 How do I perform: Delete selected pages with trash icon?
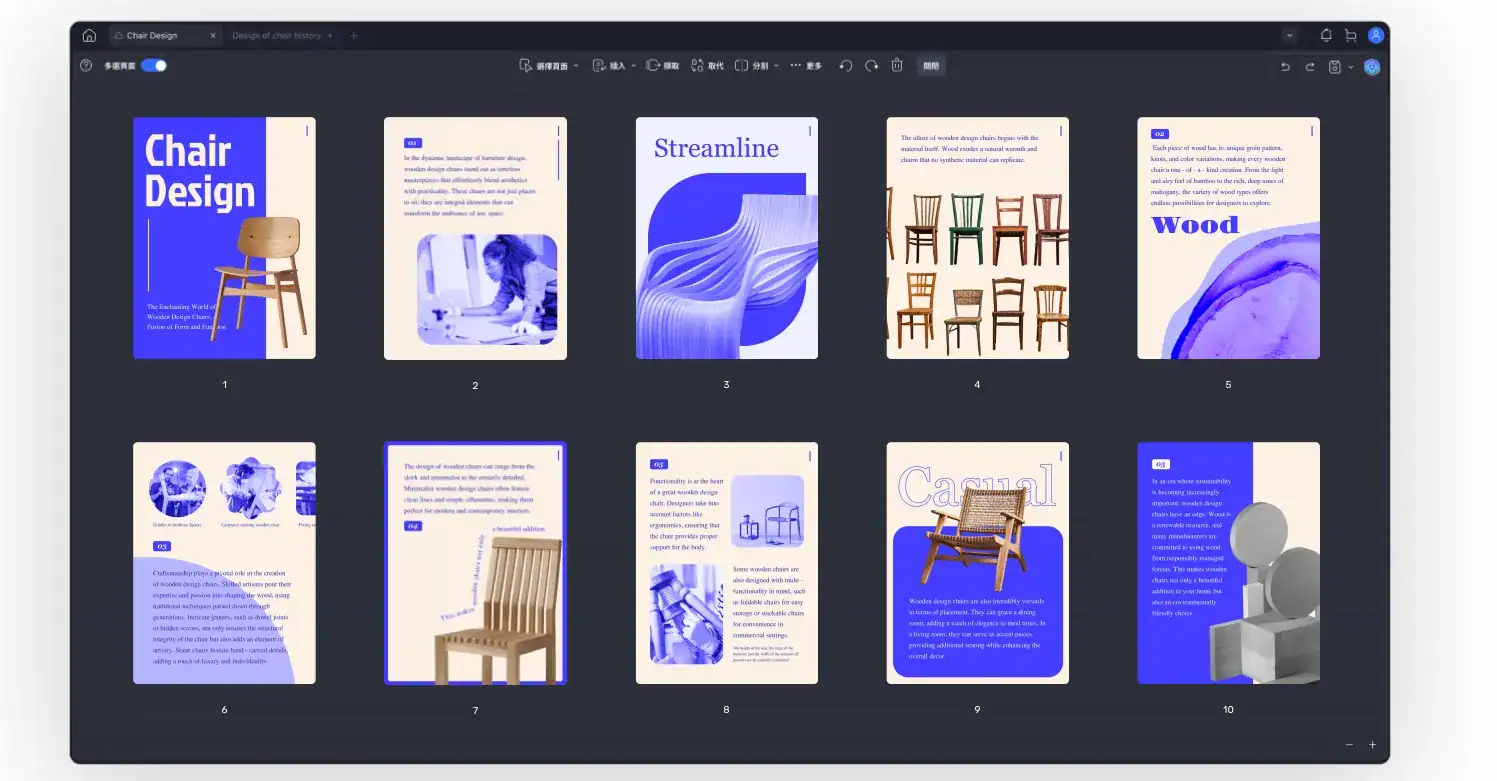pos(897,66)
